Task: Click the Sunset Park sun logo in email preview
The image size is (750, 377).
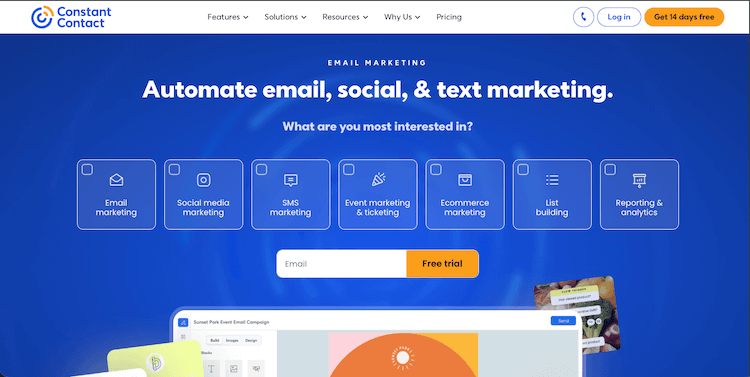Action: pyautogui.click(x=403, y=358)
